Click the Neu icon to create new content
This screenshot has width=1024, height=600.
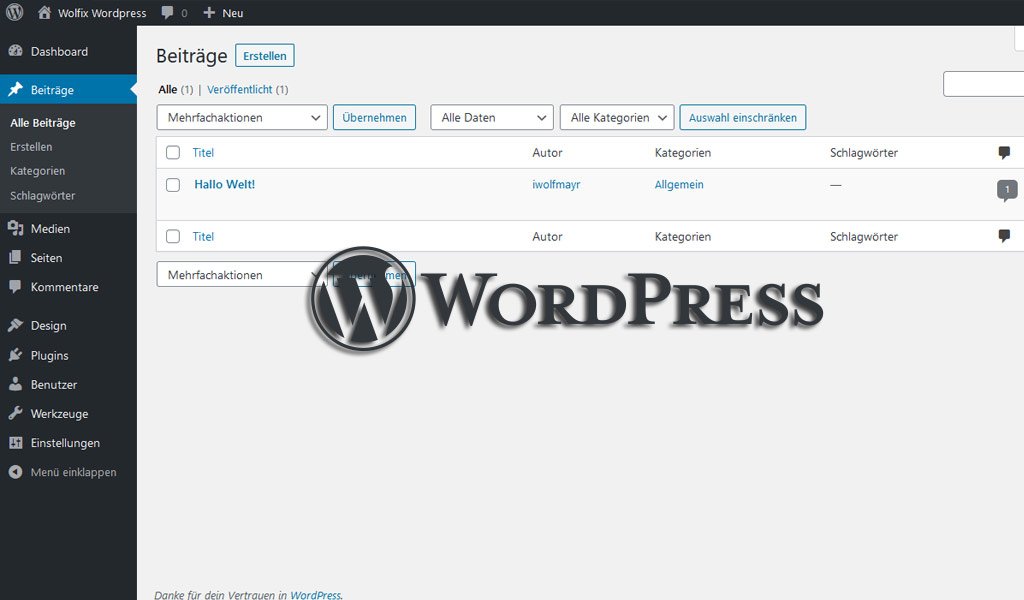222,12
